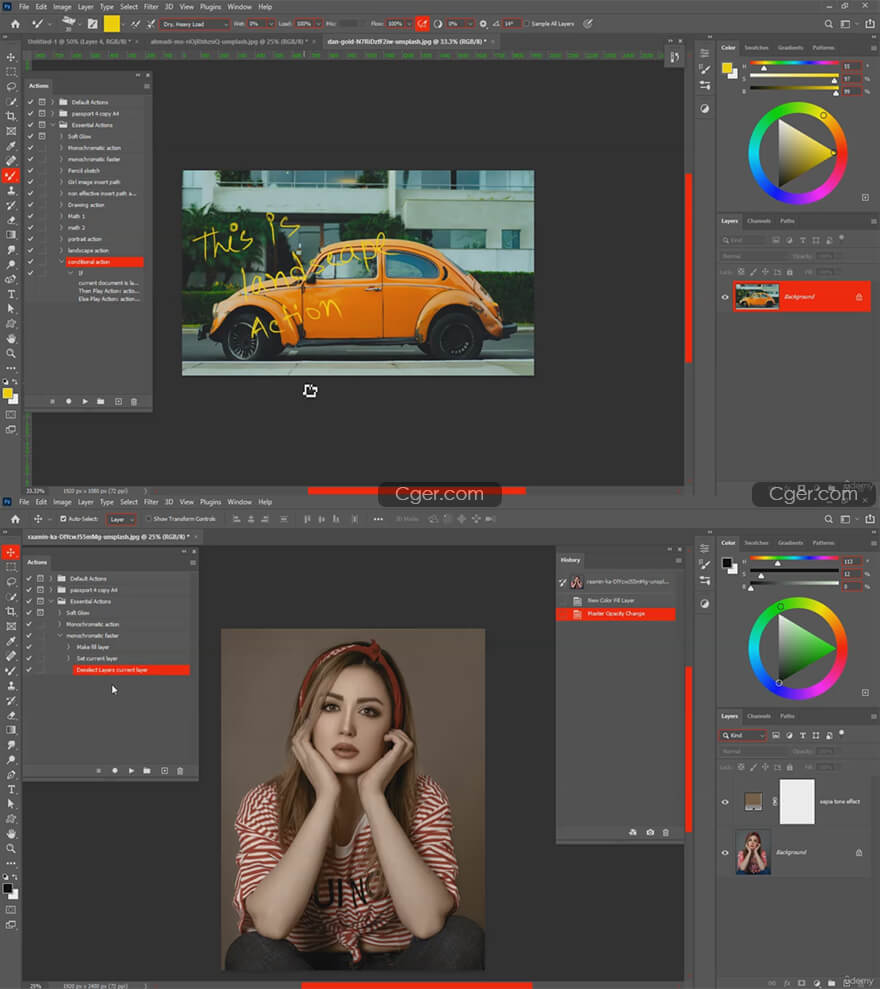The width and height of the screenshot is (880, 989).
Task: Filter for type layers in the bottom Layers panel
Action: coord(802,735)
